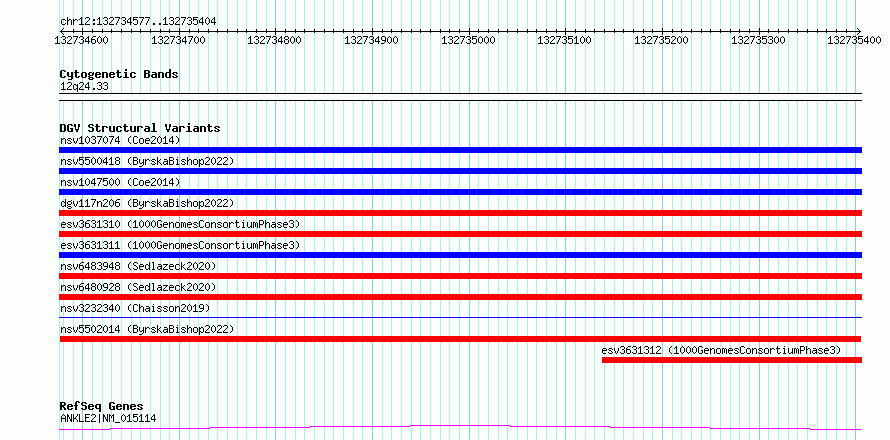This screenshot has width=890, height=440.
Task: Select the blue bar under esv3631311
Action: pyautogui.click(x=461, y=255)
